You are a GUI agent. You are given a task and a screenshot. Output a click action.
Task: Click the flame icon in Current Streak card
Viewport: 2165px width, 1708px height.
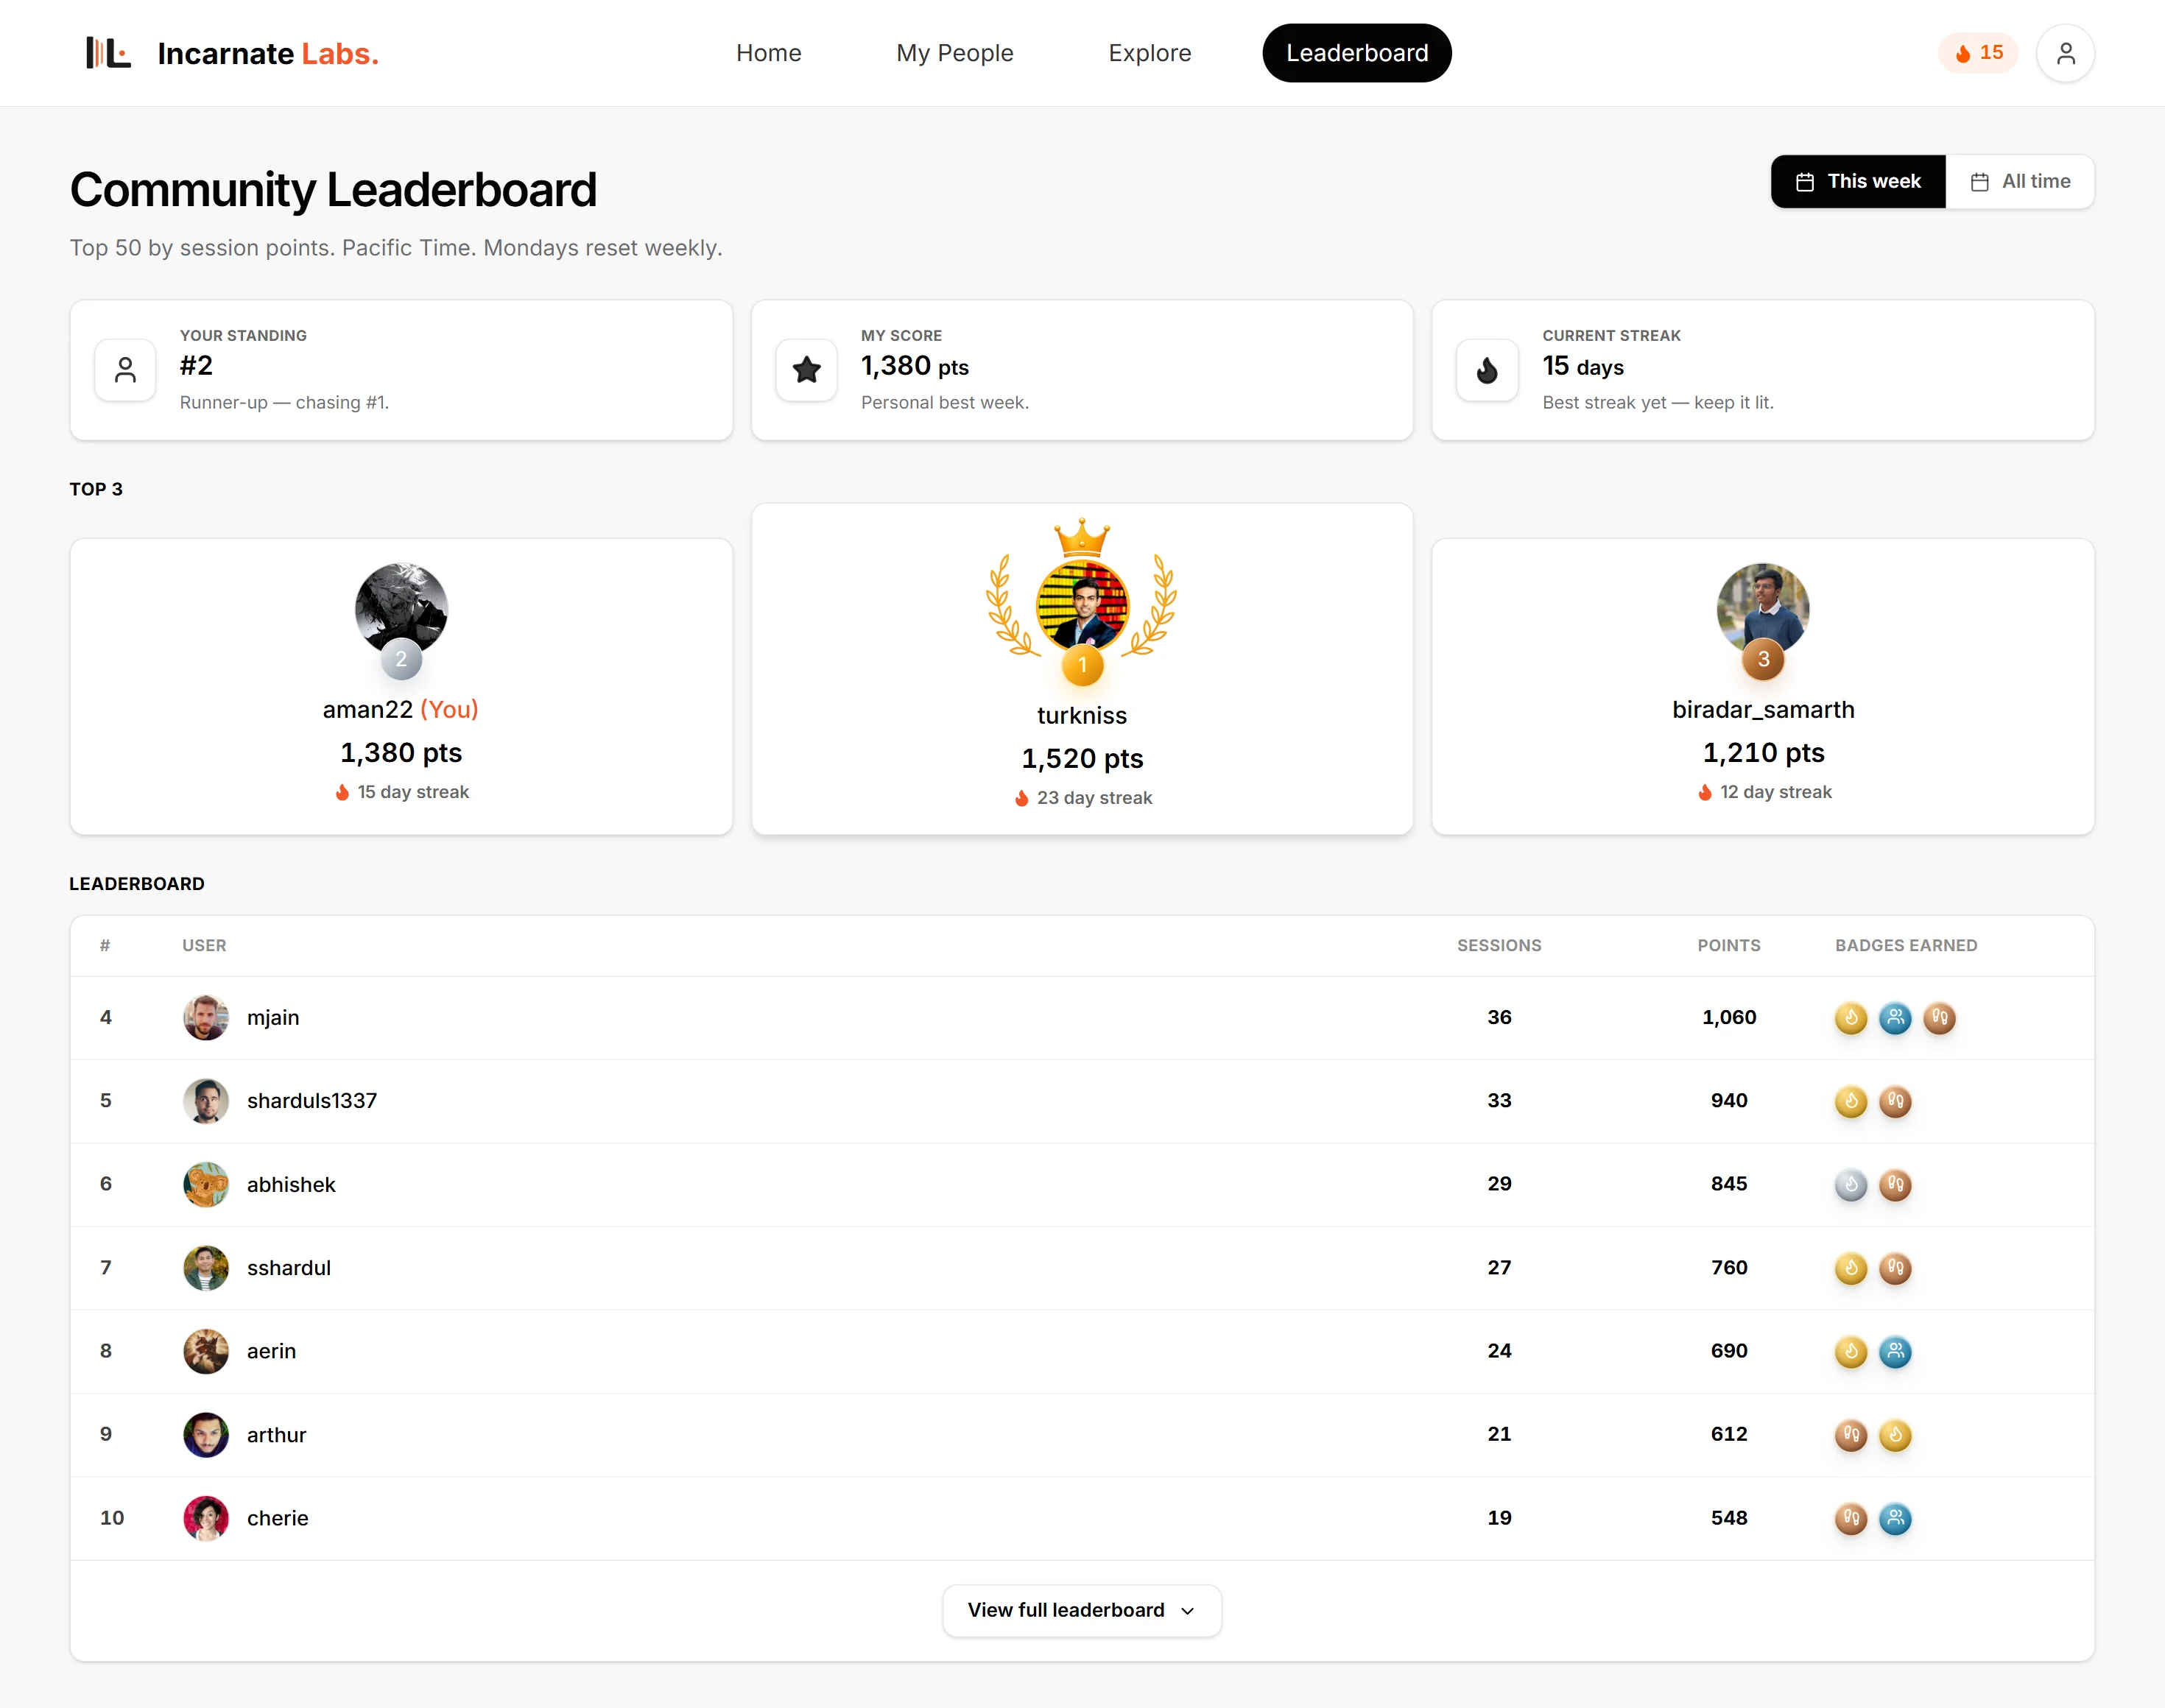coord(1487,370)
